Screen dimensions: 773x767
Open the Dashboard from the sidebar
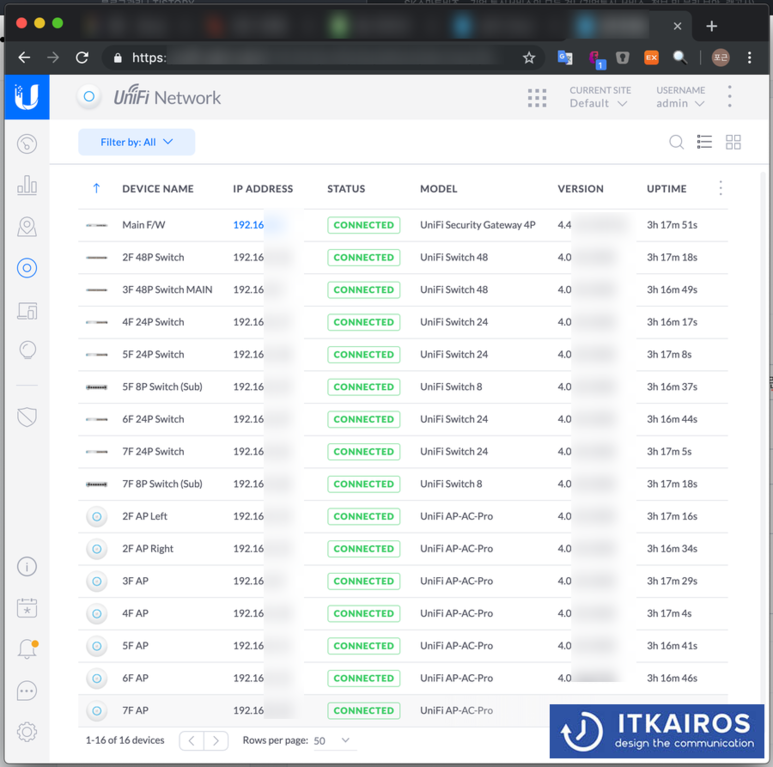pos(27,144)
